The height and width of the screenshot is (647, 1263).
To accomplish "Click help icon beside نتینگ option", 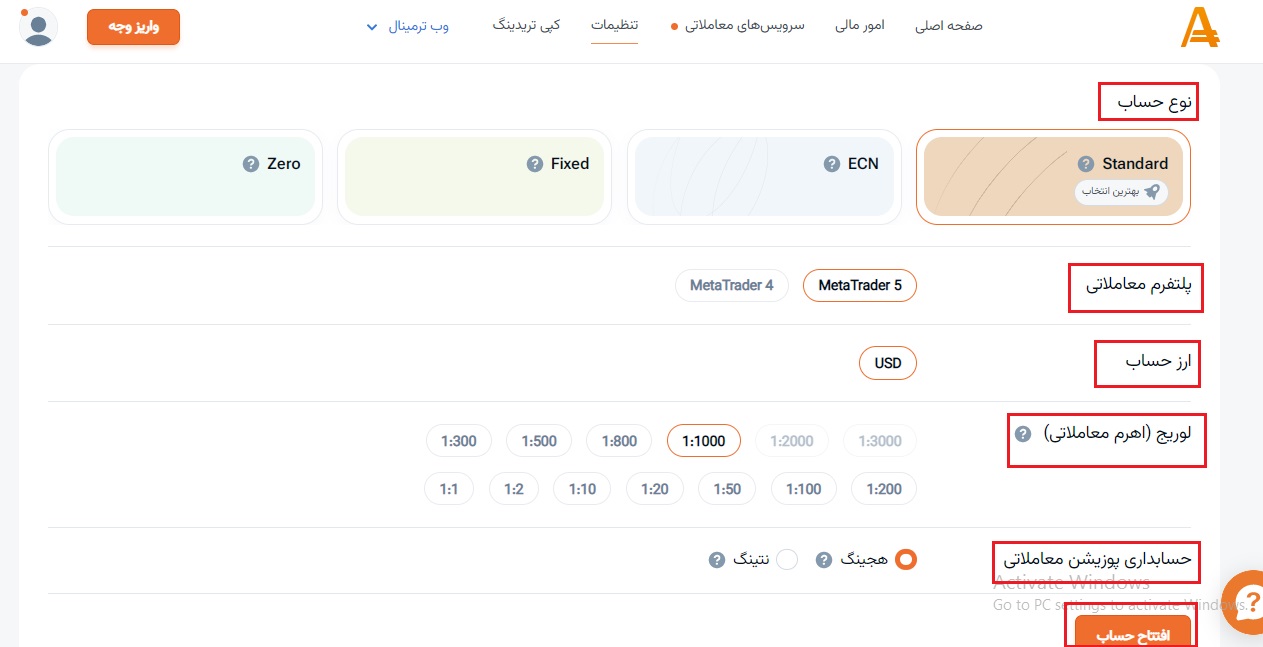I will point(716,560).
